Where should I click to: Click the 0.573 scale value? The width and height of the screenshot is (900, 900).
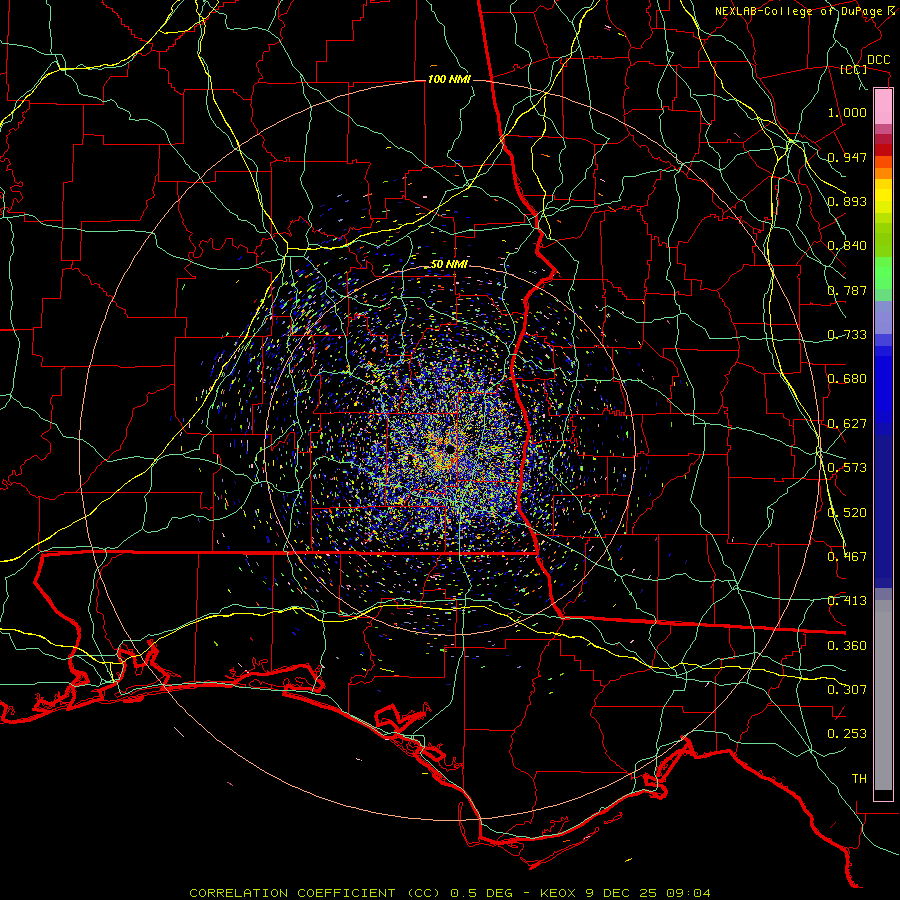[847, 467]
